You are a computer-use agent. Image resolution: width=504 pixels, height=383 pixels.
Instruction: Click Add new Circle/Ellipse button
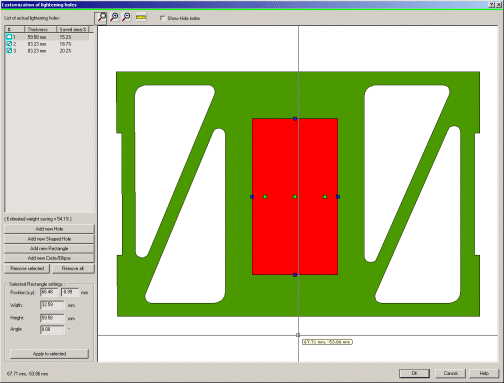pyautogui.click(x=49, y=258)
